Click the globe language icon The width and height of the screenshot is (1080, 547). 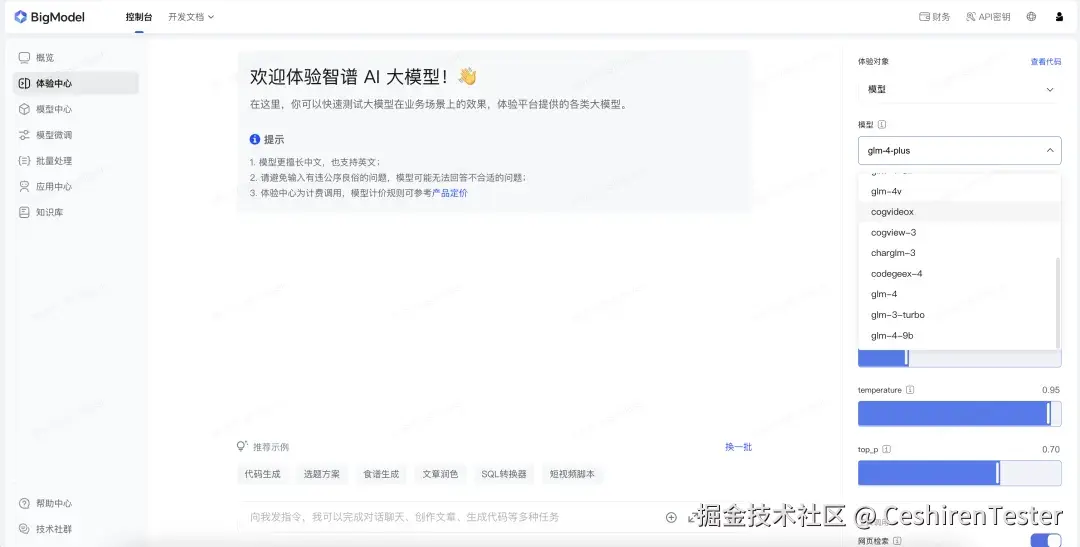pyautogui.click(x=1031, y=17)
